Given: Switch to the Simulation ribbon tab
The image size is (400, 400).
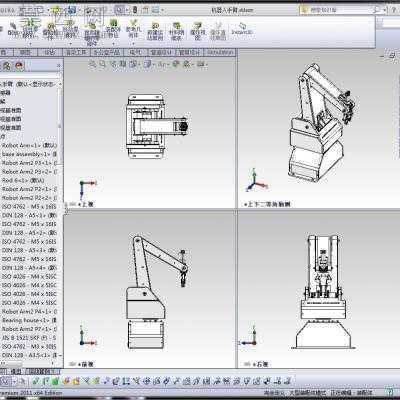Looking at the screenshot, I should click(220, 52).
